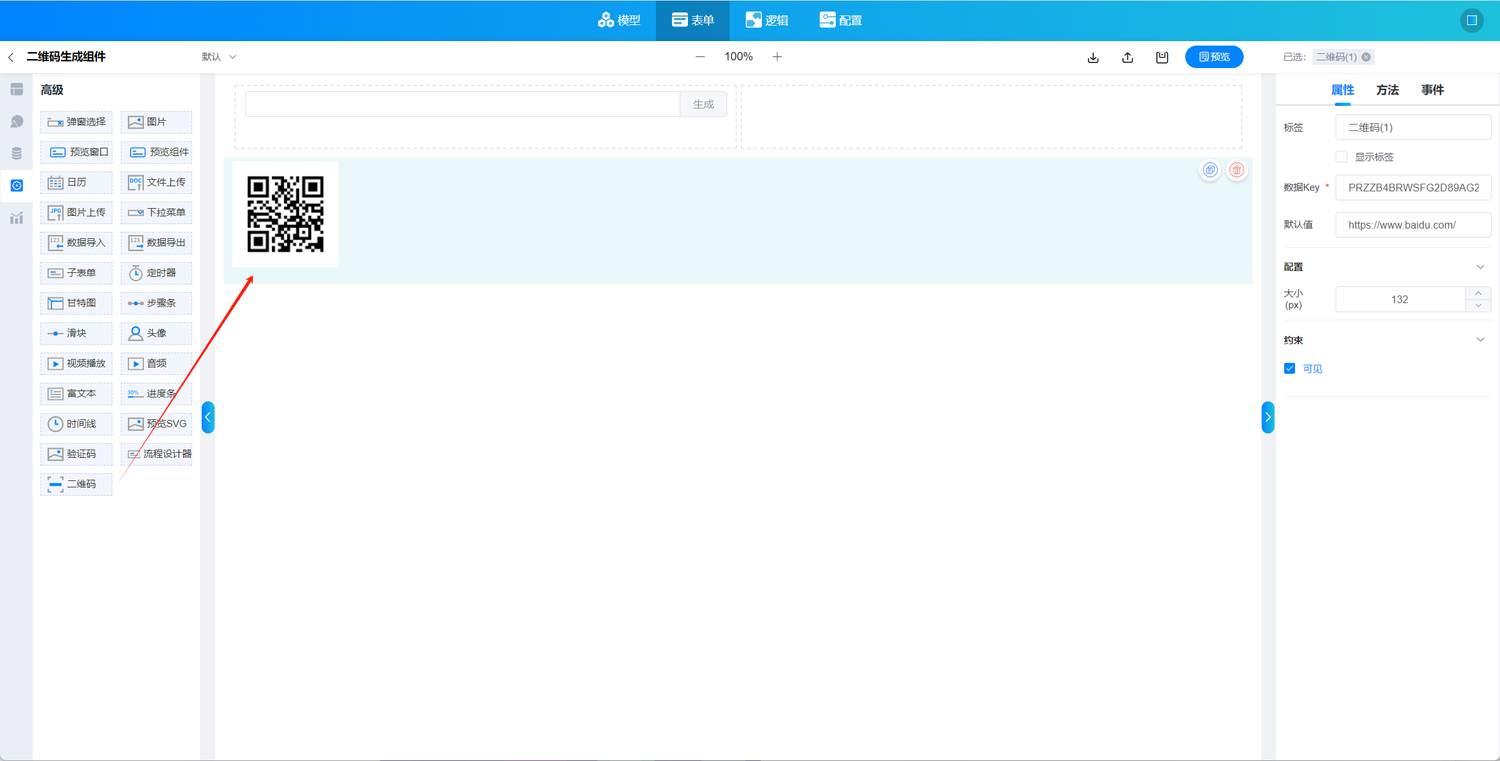This screenshot has width=1500, height=761.
Task: Decrease the size stepper value
Action: [1478, 306]
